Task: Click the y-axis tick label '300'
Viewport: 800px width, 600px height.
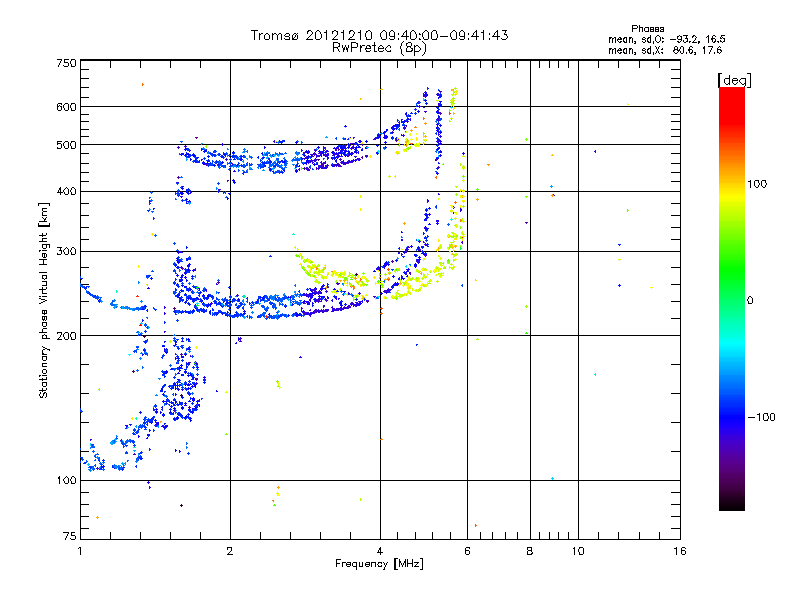Action: coord(66,251)
